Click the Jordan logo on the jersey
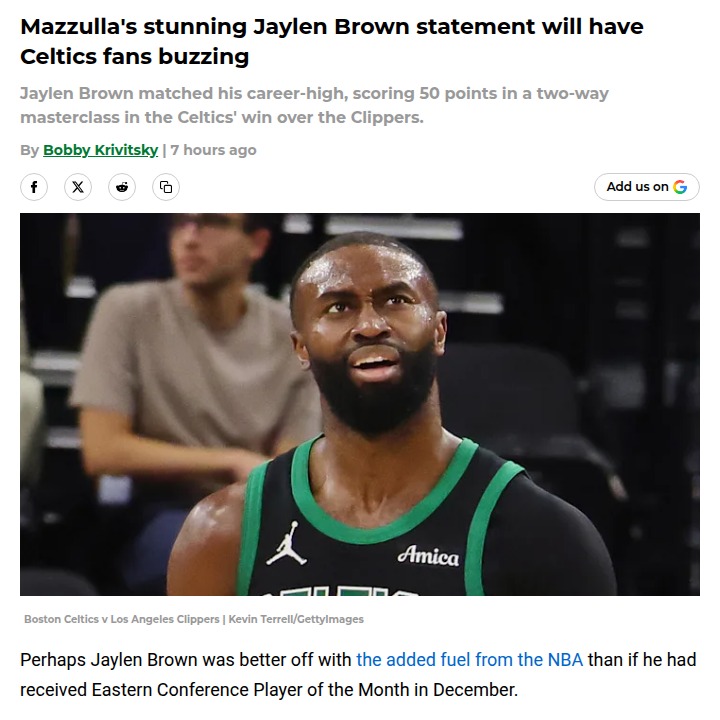This screenshot has height=720, width=720. pos(287,543)
